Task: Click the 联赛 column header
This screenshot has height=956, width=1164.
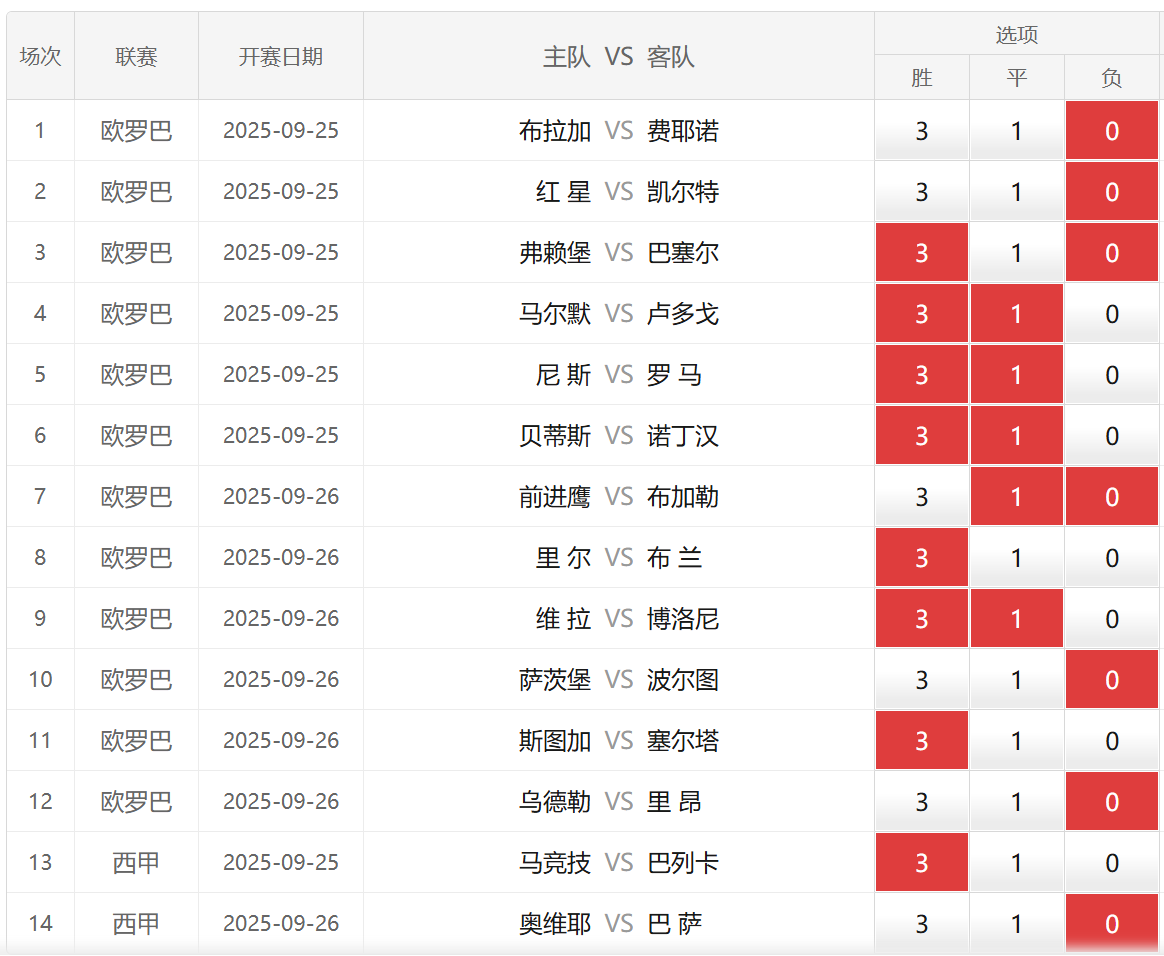Action: pyautogui.click(x=136, y=57)
